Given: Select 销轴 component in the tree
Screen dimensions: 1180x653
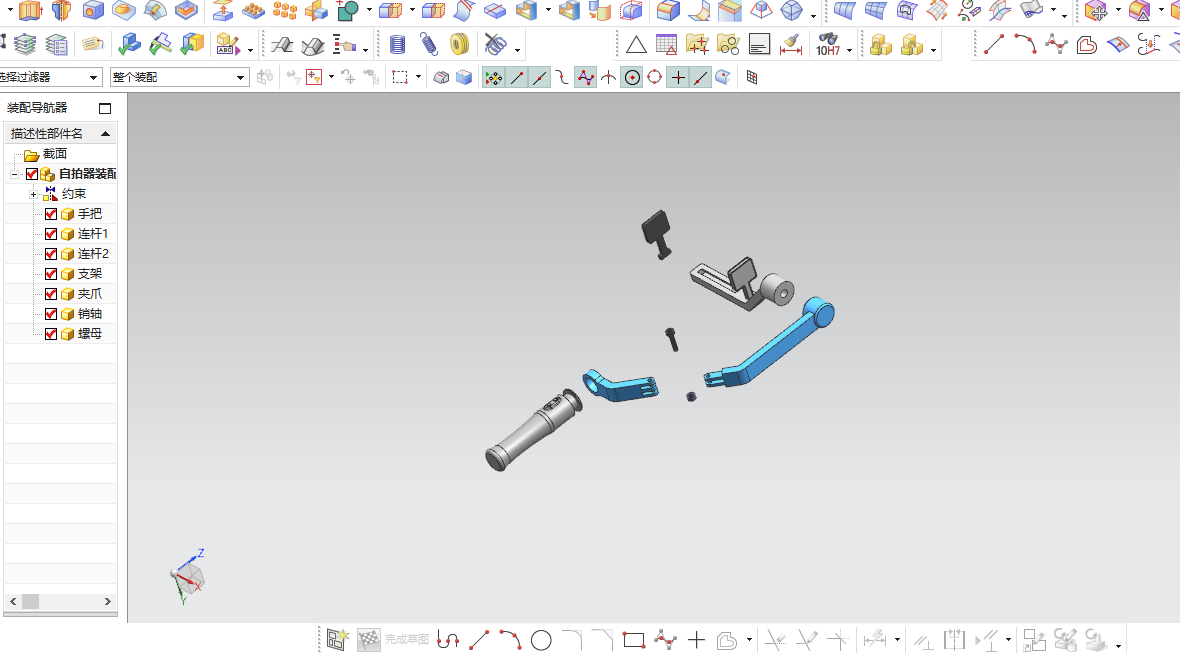Looking at the screenshot, I should [90, 314].
